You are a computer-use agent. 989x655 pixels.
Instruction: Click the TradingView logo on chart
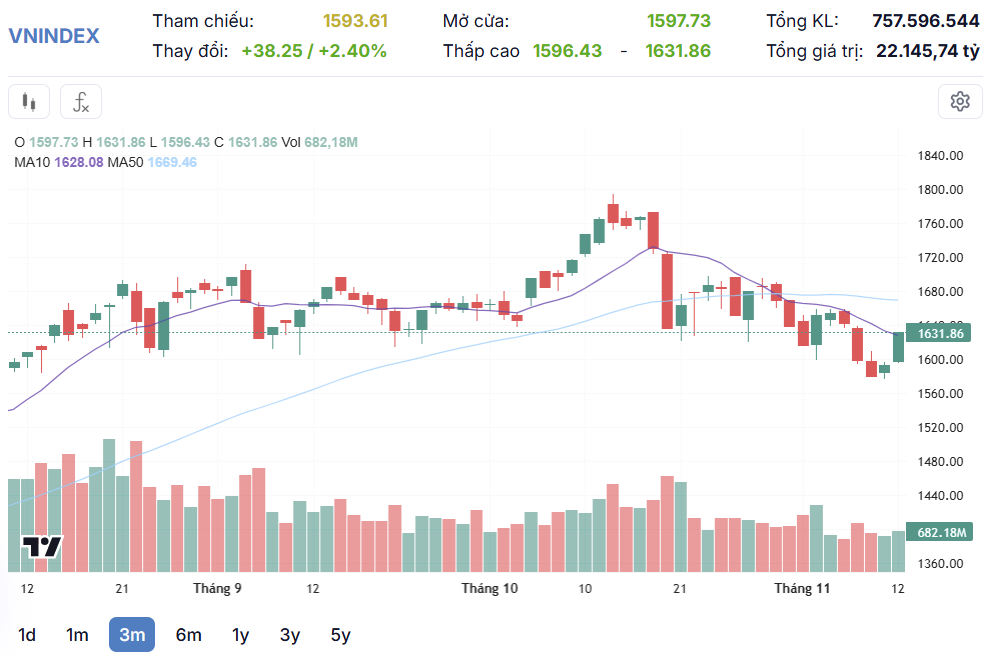(x=42, y=547)
